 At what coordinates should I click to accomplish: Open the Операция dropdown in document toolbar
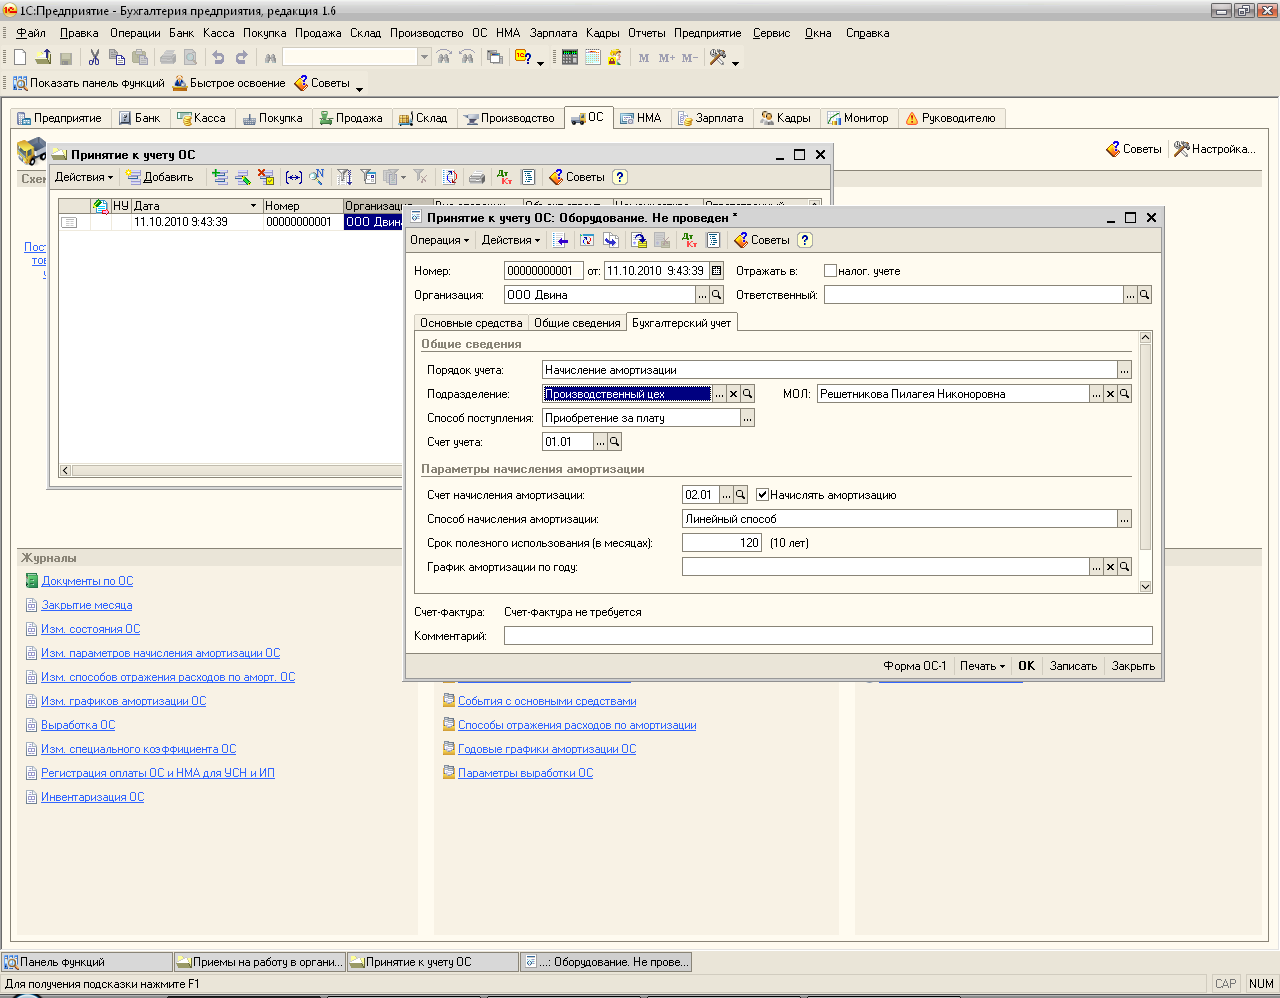[x=439, y=240]
